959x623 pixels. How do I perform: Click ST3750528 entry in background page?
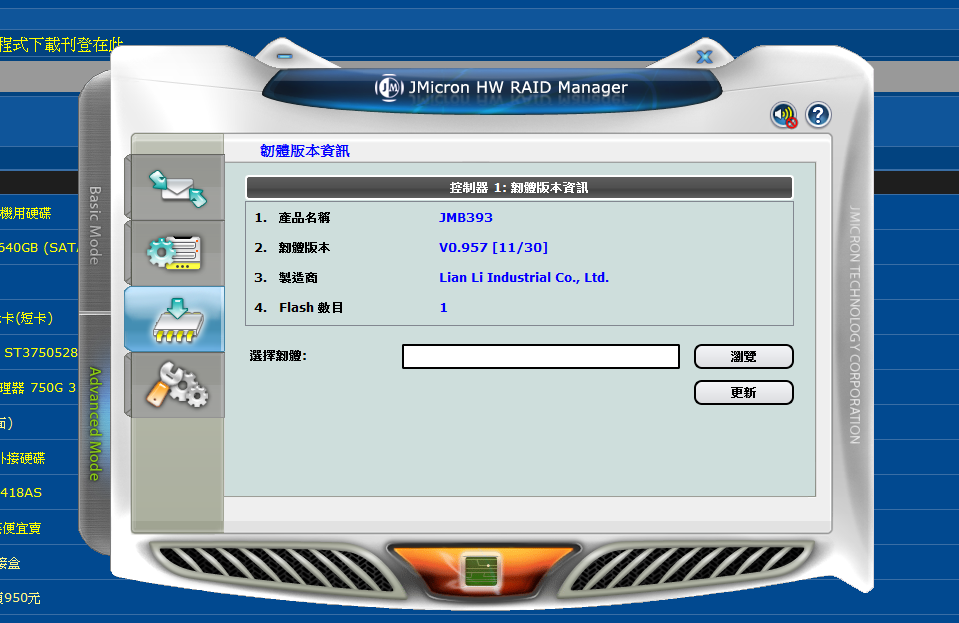(x=41, y=353)
